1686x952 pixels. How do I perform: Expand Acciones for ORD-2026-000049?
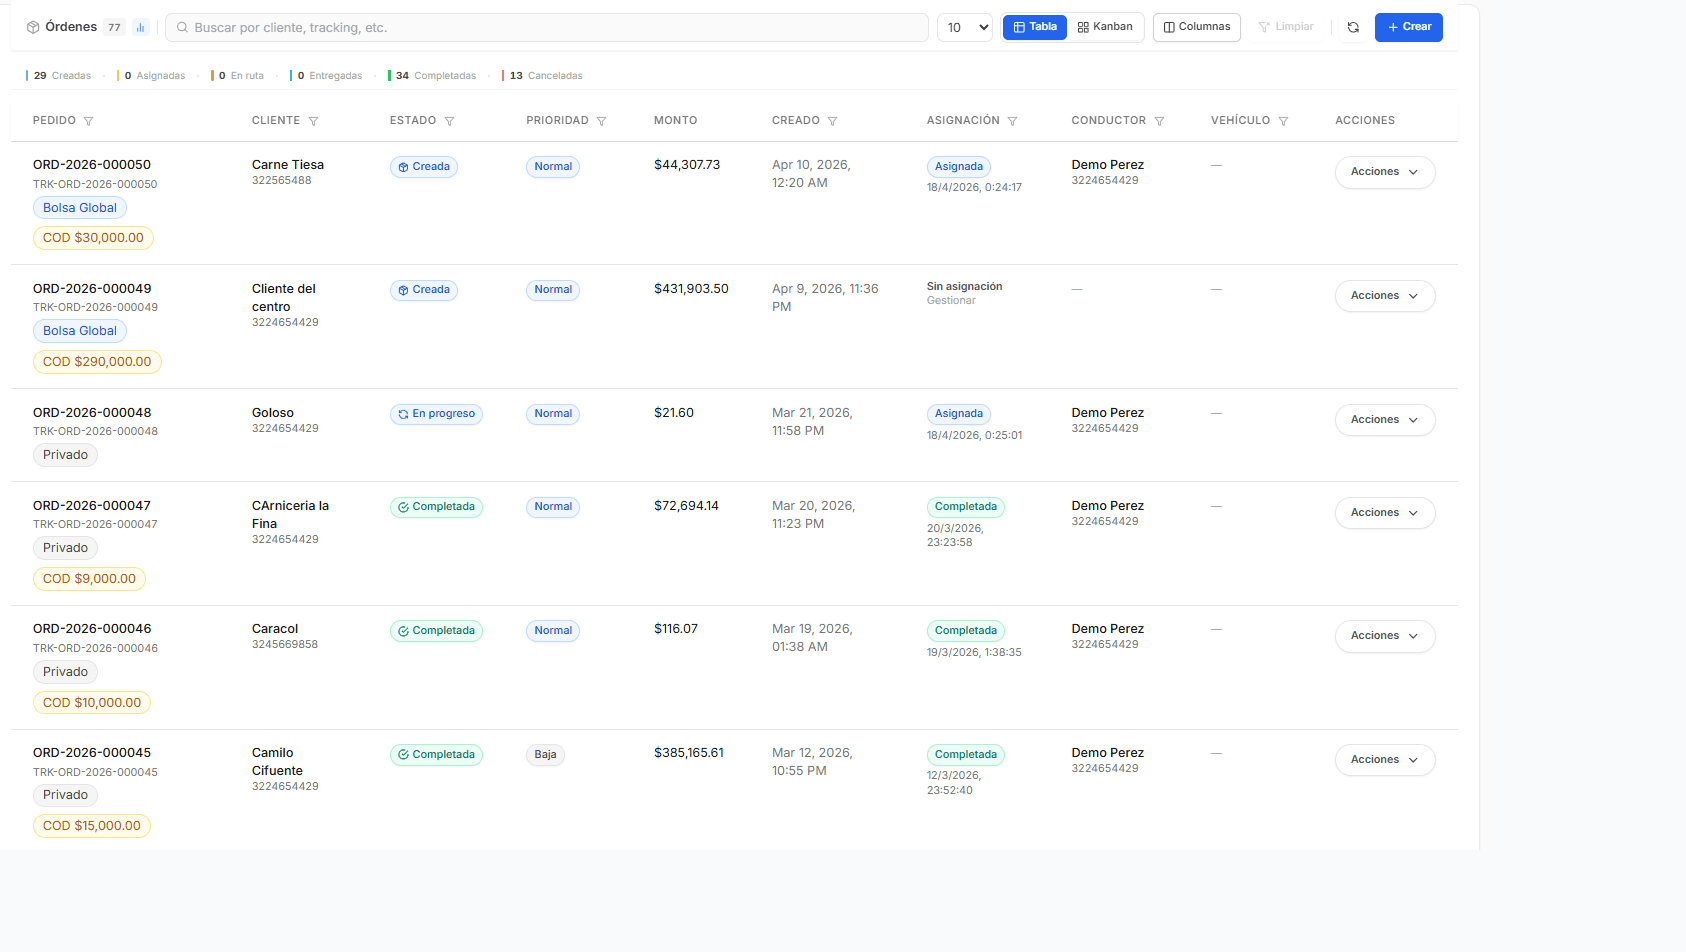(x=1385, y=296)
